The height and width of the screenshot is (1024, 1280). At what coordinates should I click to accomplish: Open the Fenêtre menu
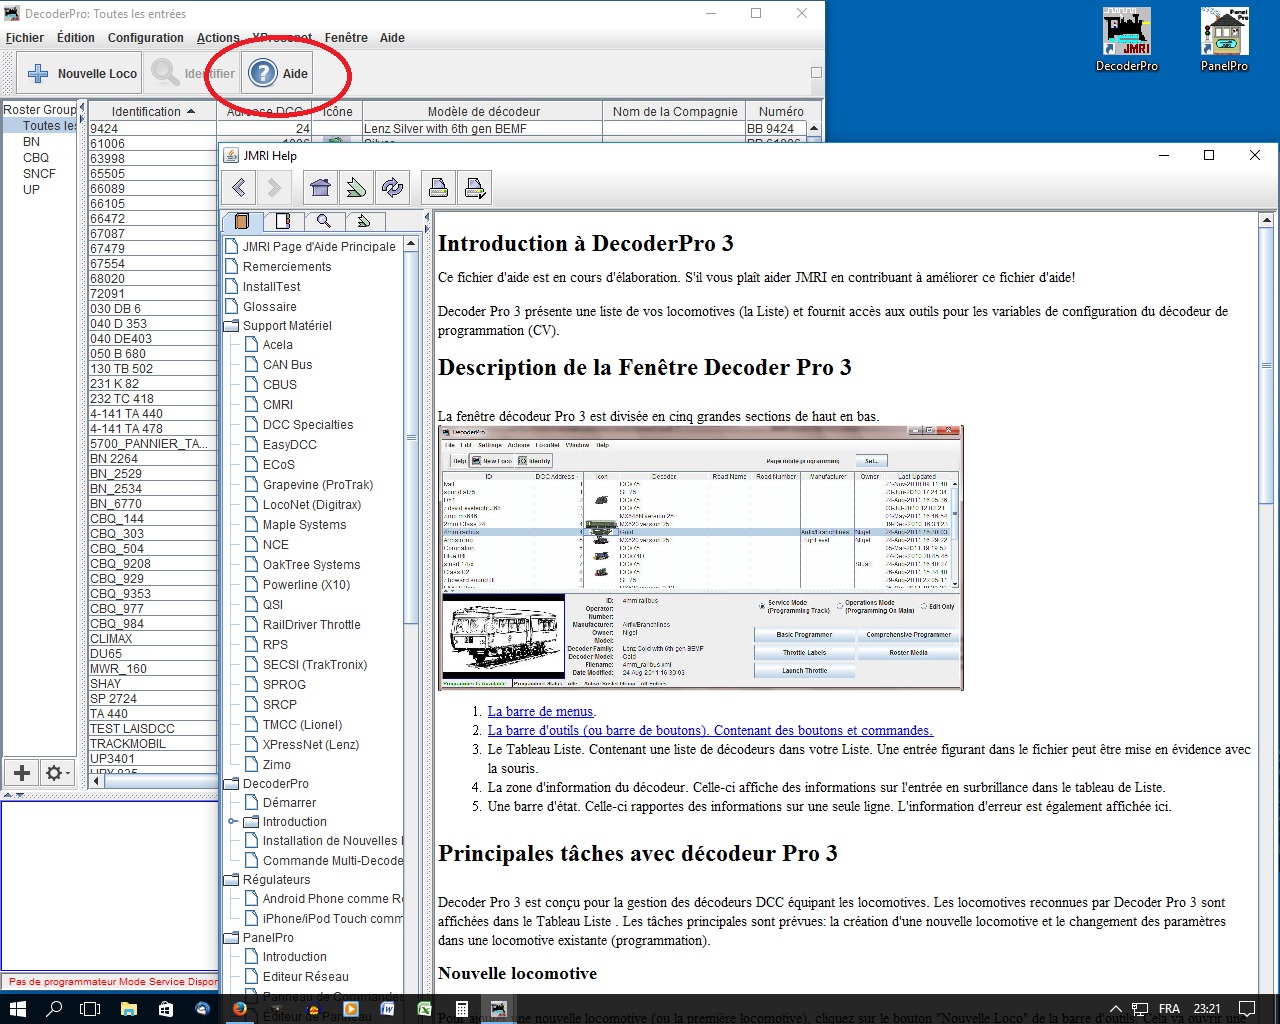(346, 38)
